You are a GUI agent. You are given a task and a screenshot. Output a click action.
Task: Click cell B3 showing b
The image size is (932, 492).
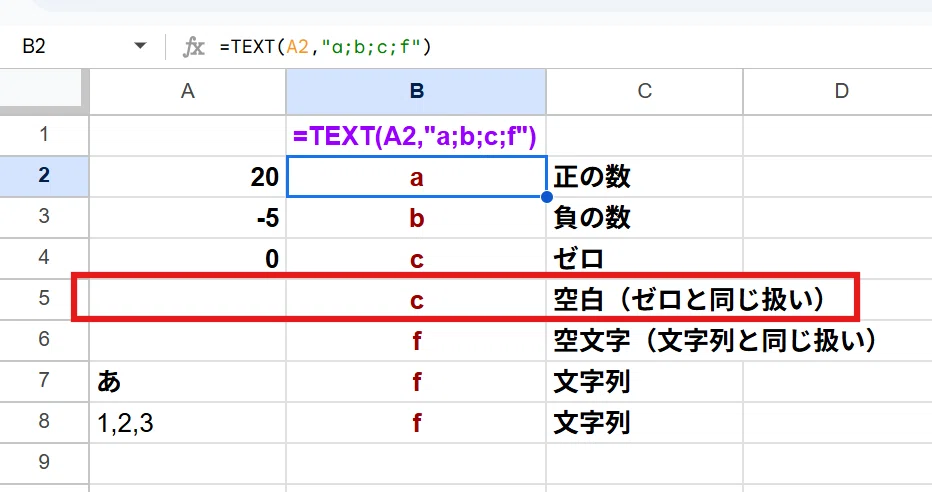(416, 217)
